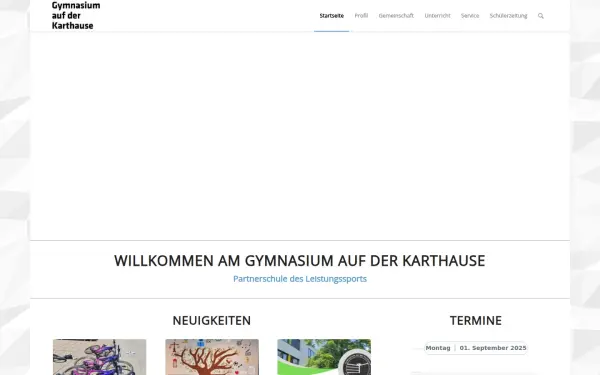Viewport: 600px width, 375px height.
Task: Open the Gemeinschaft menu
Action: [x=396, y=16]
